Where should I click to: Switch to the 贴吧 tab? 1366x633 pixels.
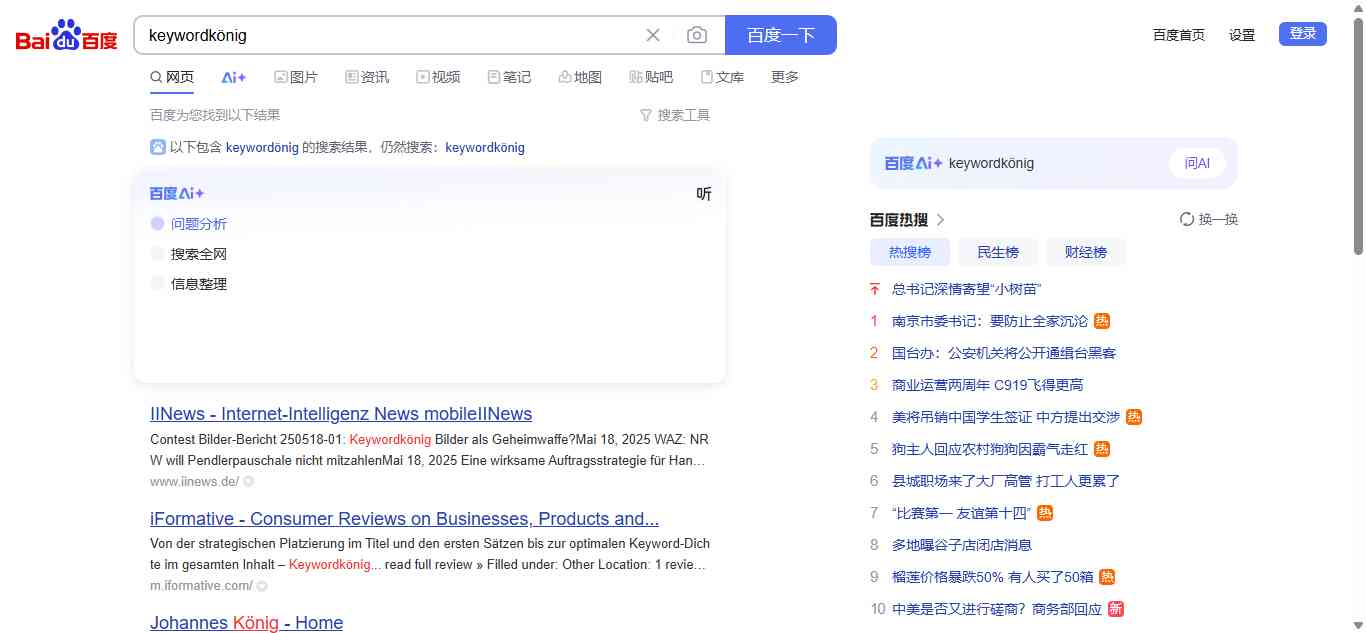[652, 77]
